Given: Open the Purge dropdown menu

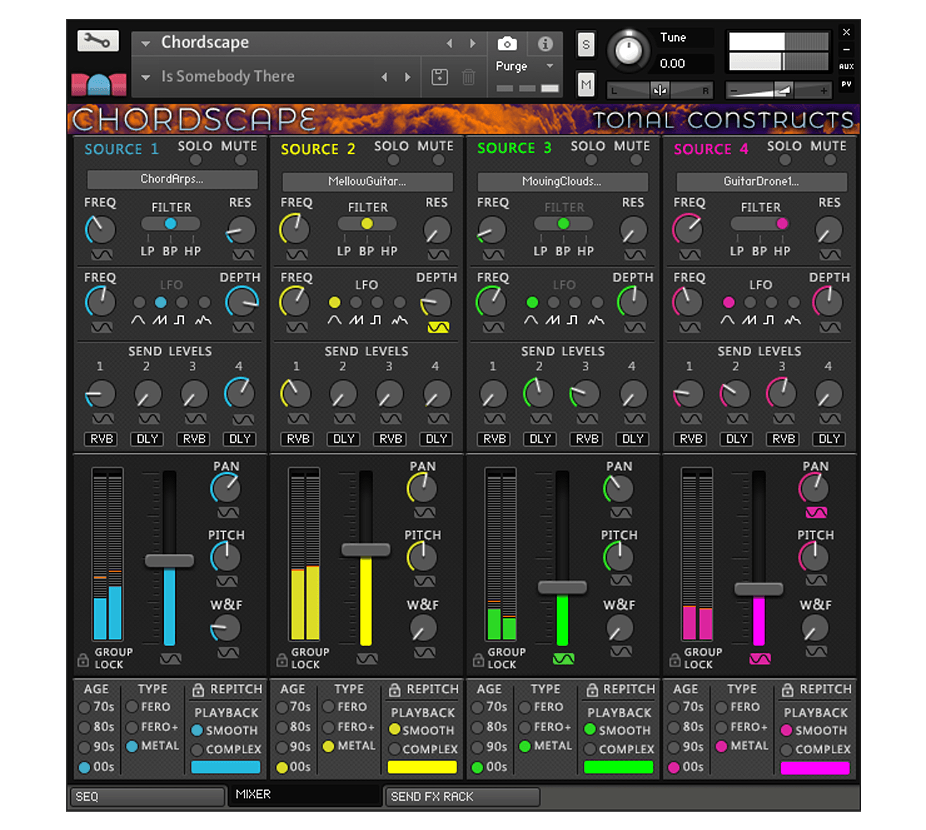Looking at the screenshot, I should tap(549, 66).
